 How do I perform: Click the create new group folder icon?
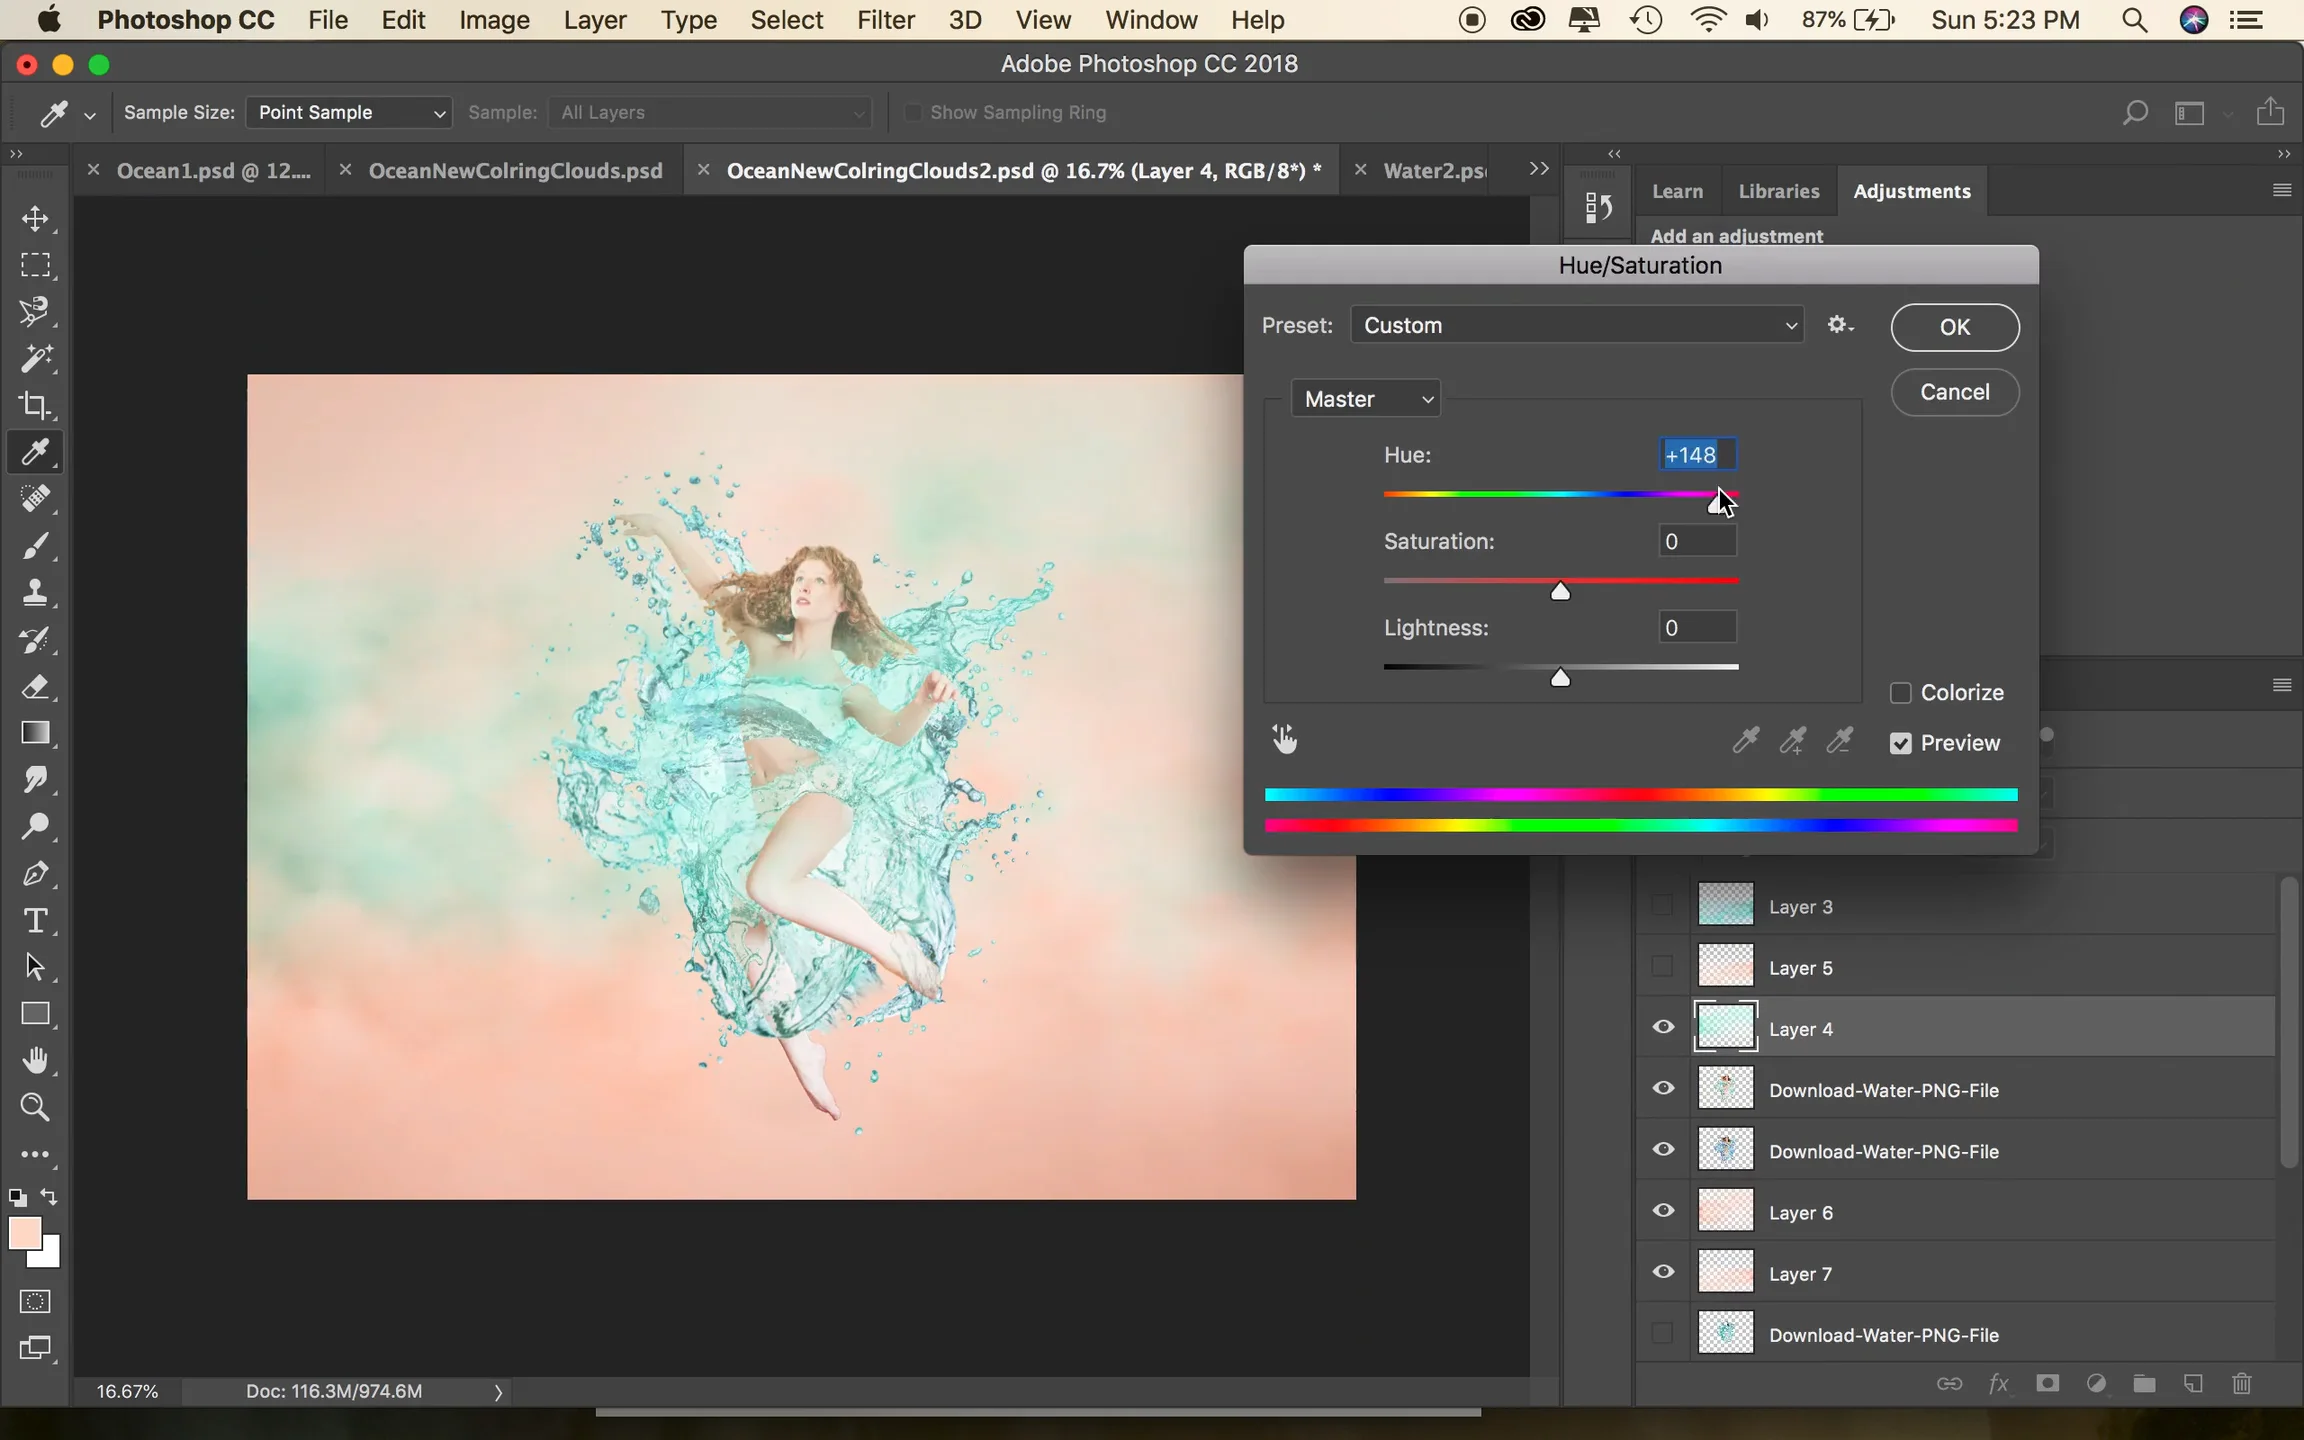[2144, 1384]
